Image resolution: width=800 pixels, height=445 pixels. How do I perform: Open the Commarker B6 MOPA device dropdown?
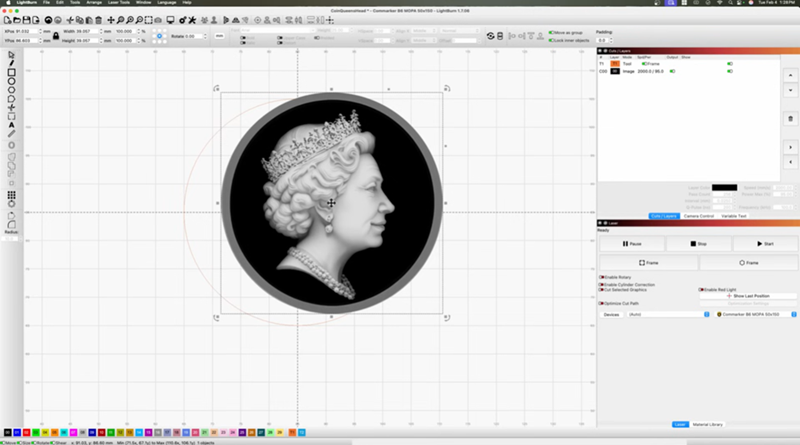tap(757, 314)
